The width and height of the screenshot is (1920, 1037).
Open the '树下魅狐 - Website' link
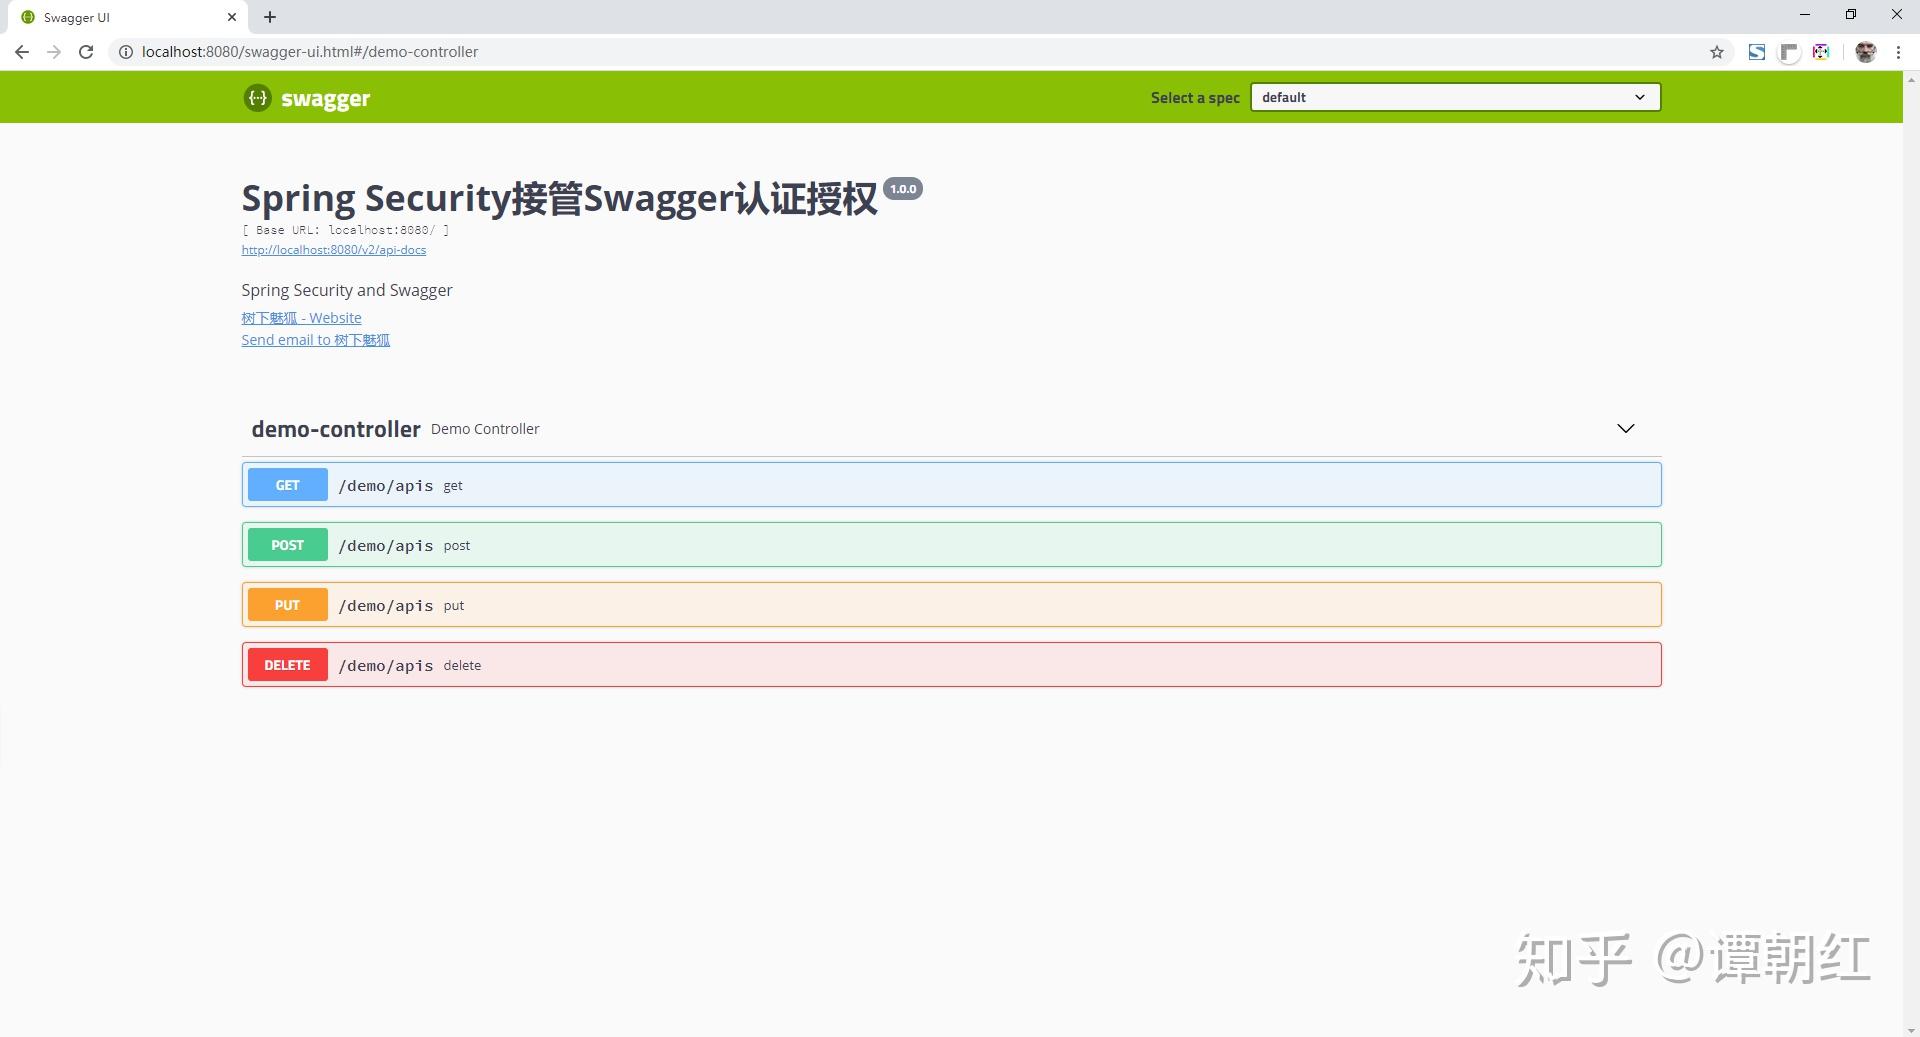[301, 317]
